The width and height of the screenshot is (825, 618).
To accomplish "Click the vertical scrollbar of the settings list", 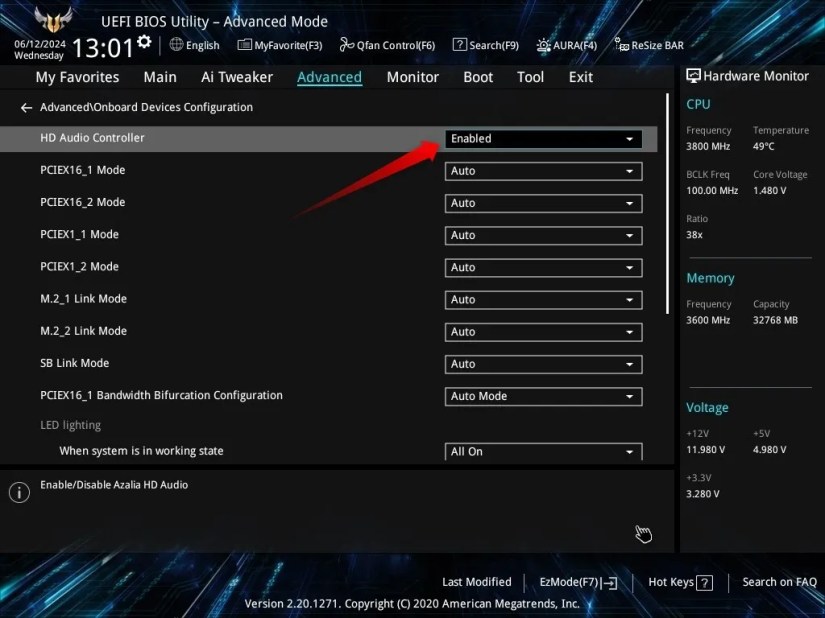I will pyautogui.click(x=667, y=204).
